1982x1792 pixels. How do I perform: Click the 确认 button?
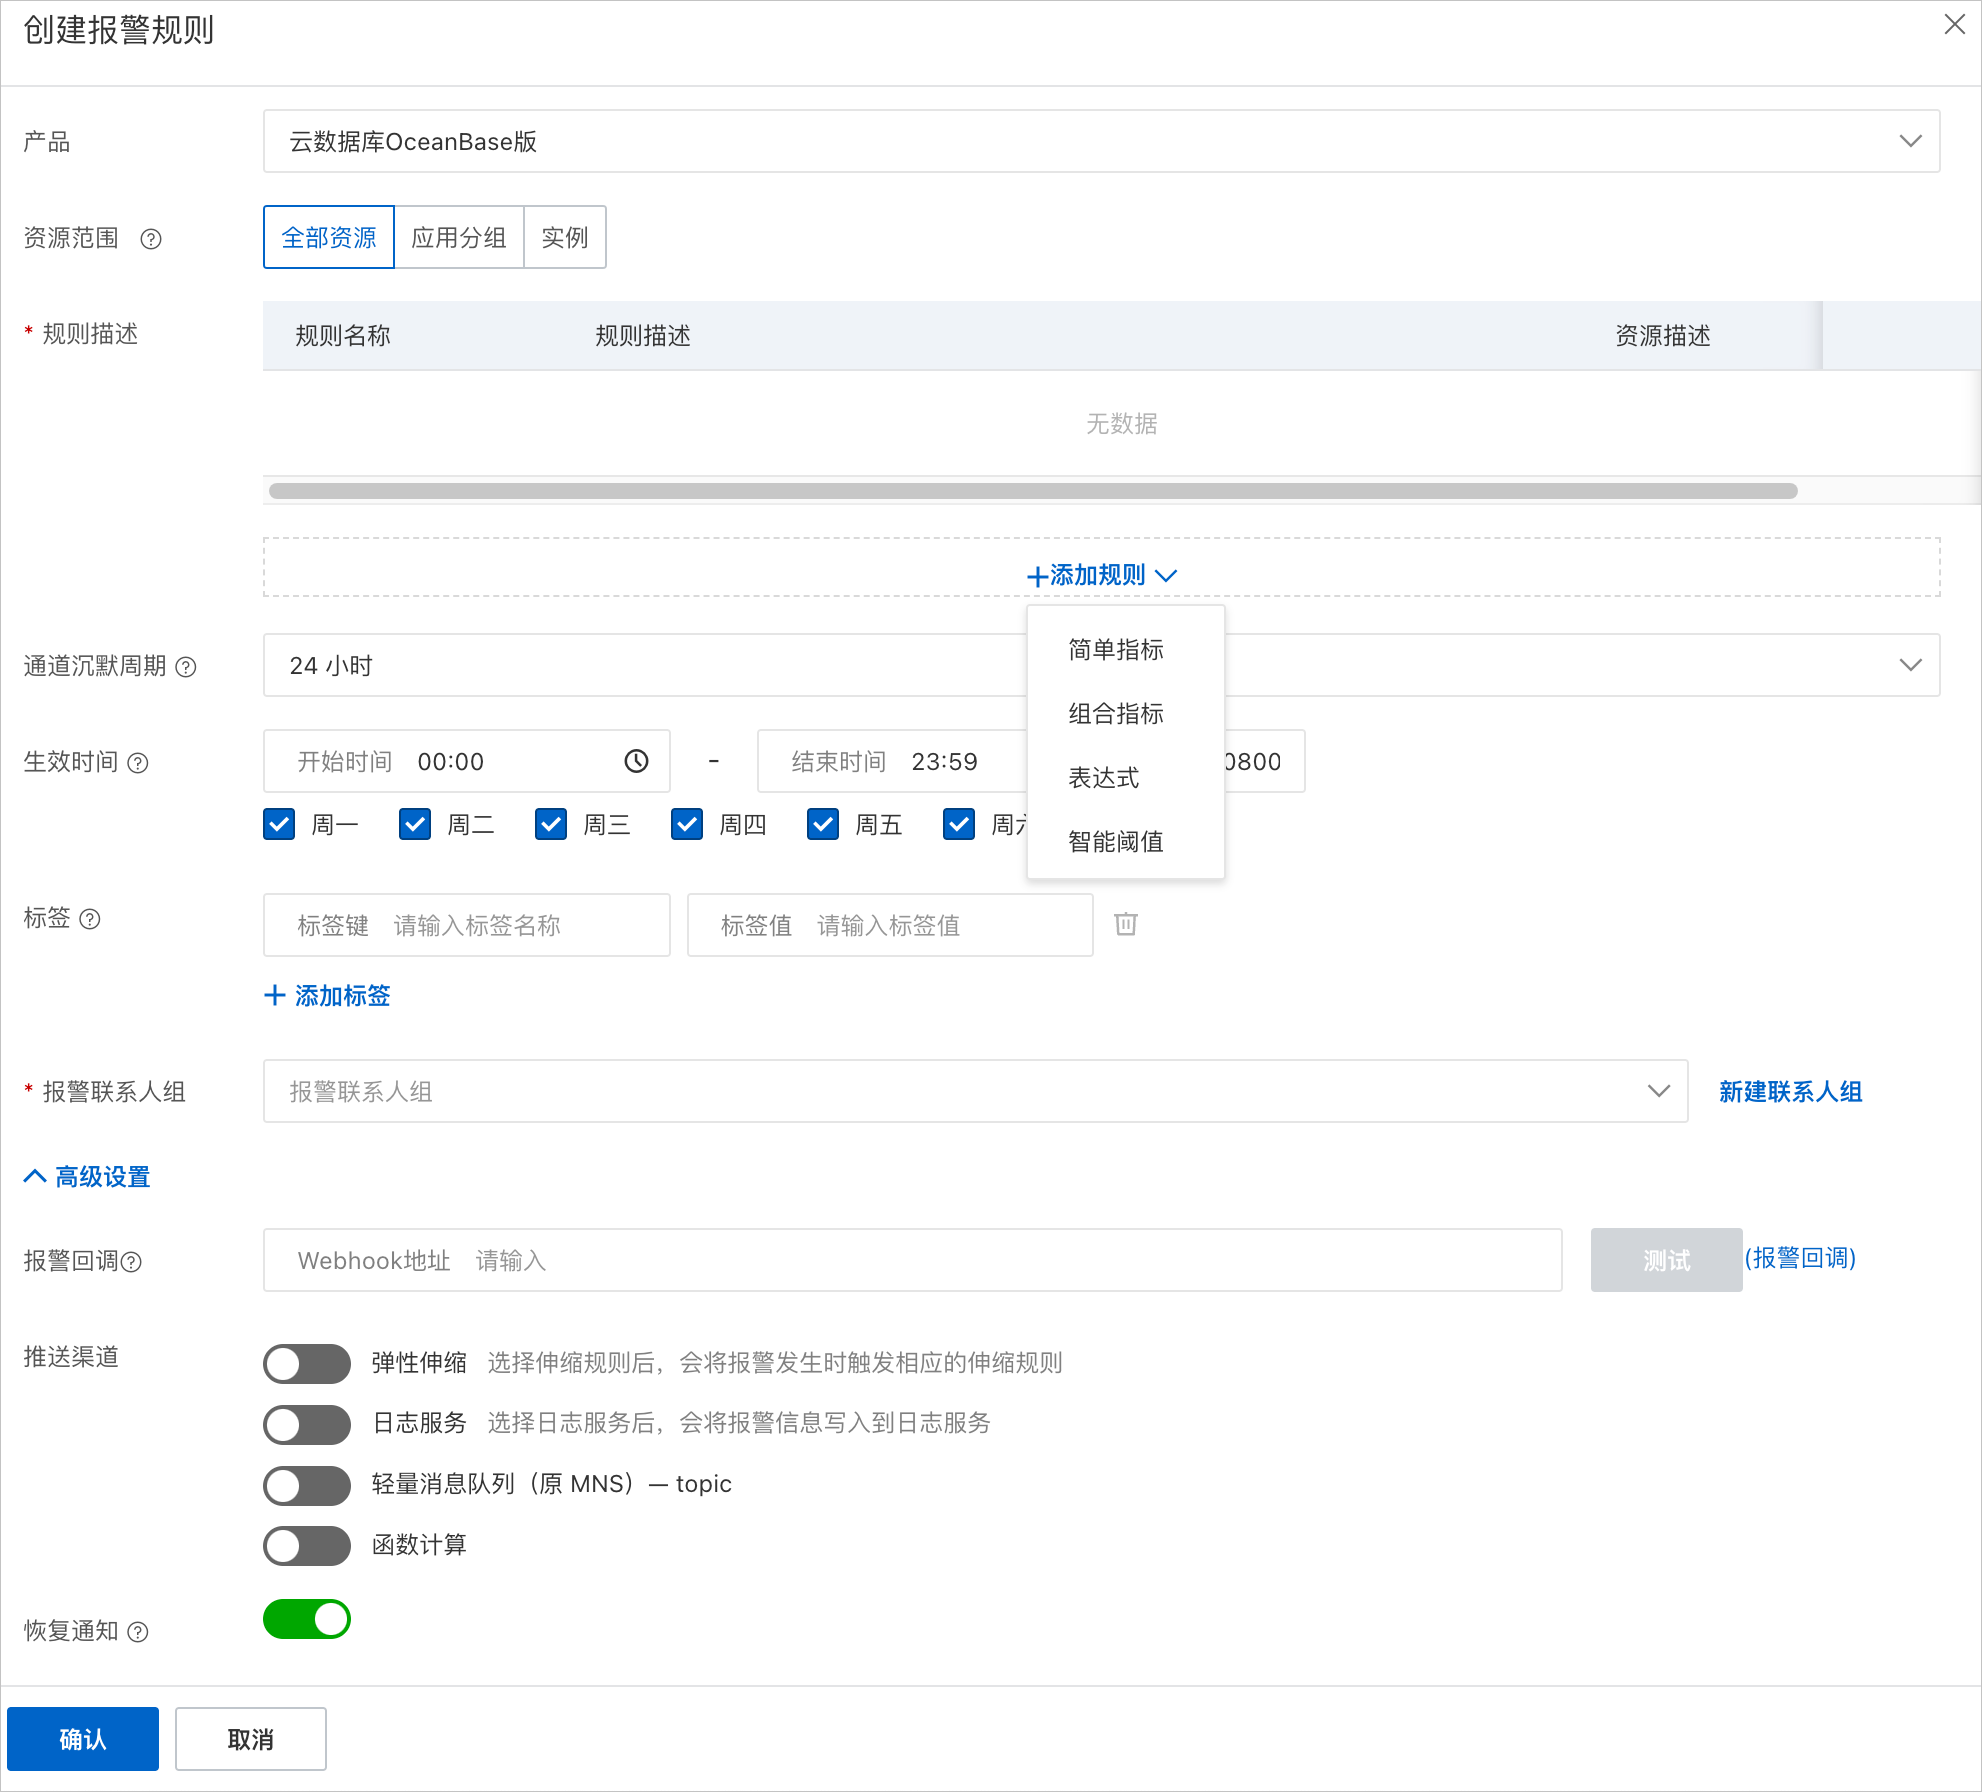coord(83,1739)
